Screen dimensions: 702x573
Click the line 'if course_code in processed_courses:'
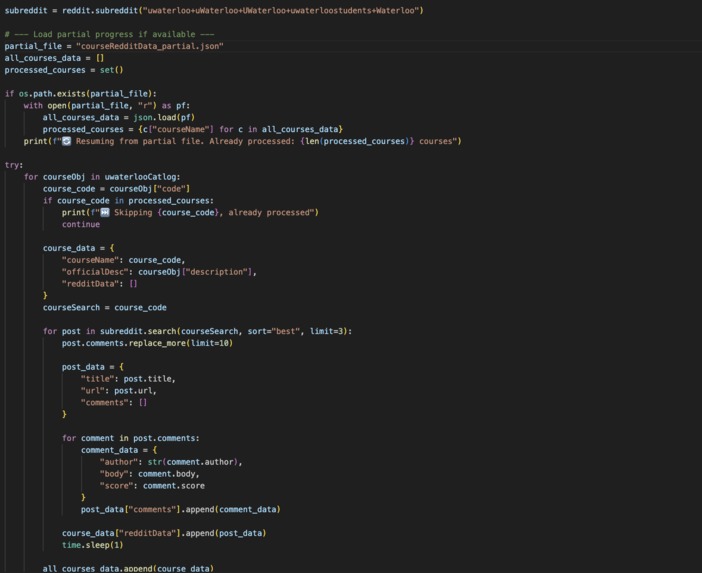point(128,201)
